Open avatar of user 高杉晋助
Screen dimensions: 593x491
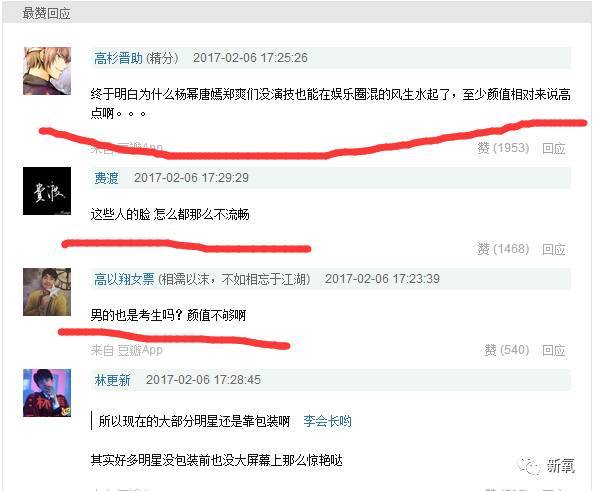(x=47, y=71)
